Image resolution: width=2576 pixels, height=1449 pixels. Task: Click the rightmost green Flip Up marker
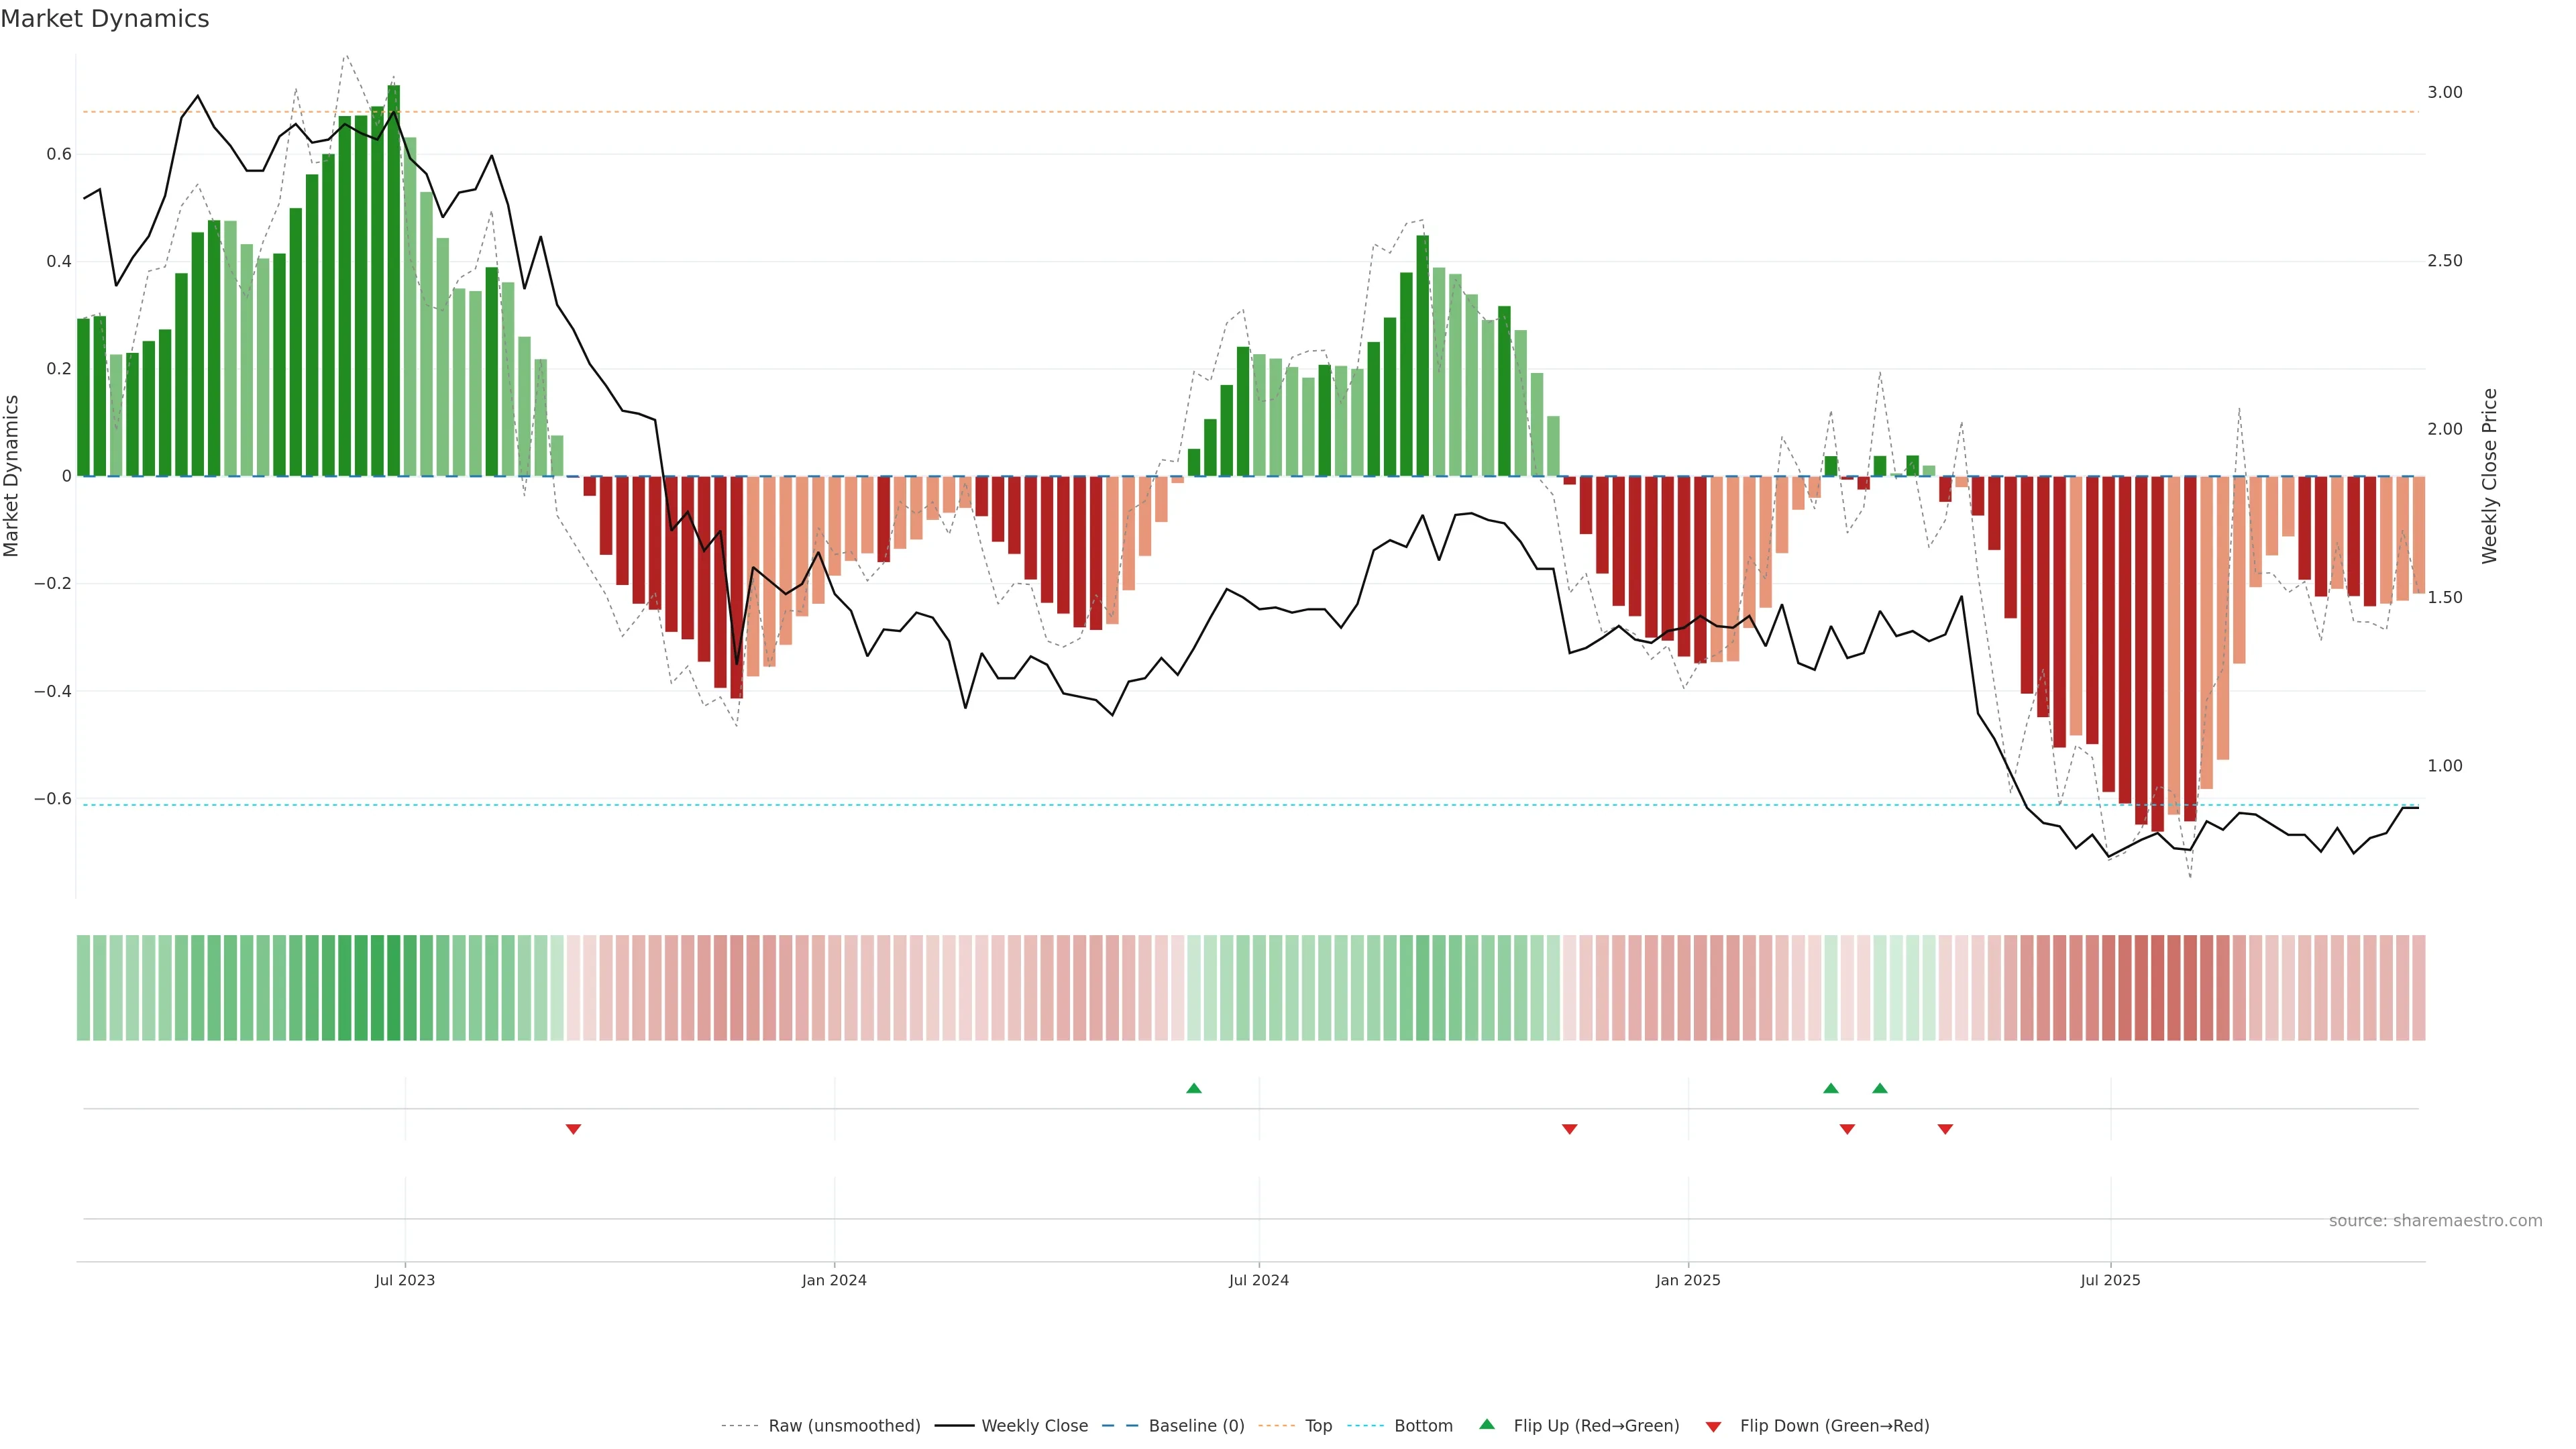point(1880,1088)
